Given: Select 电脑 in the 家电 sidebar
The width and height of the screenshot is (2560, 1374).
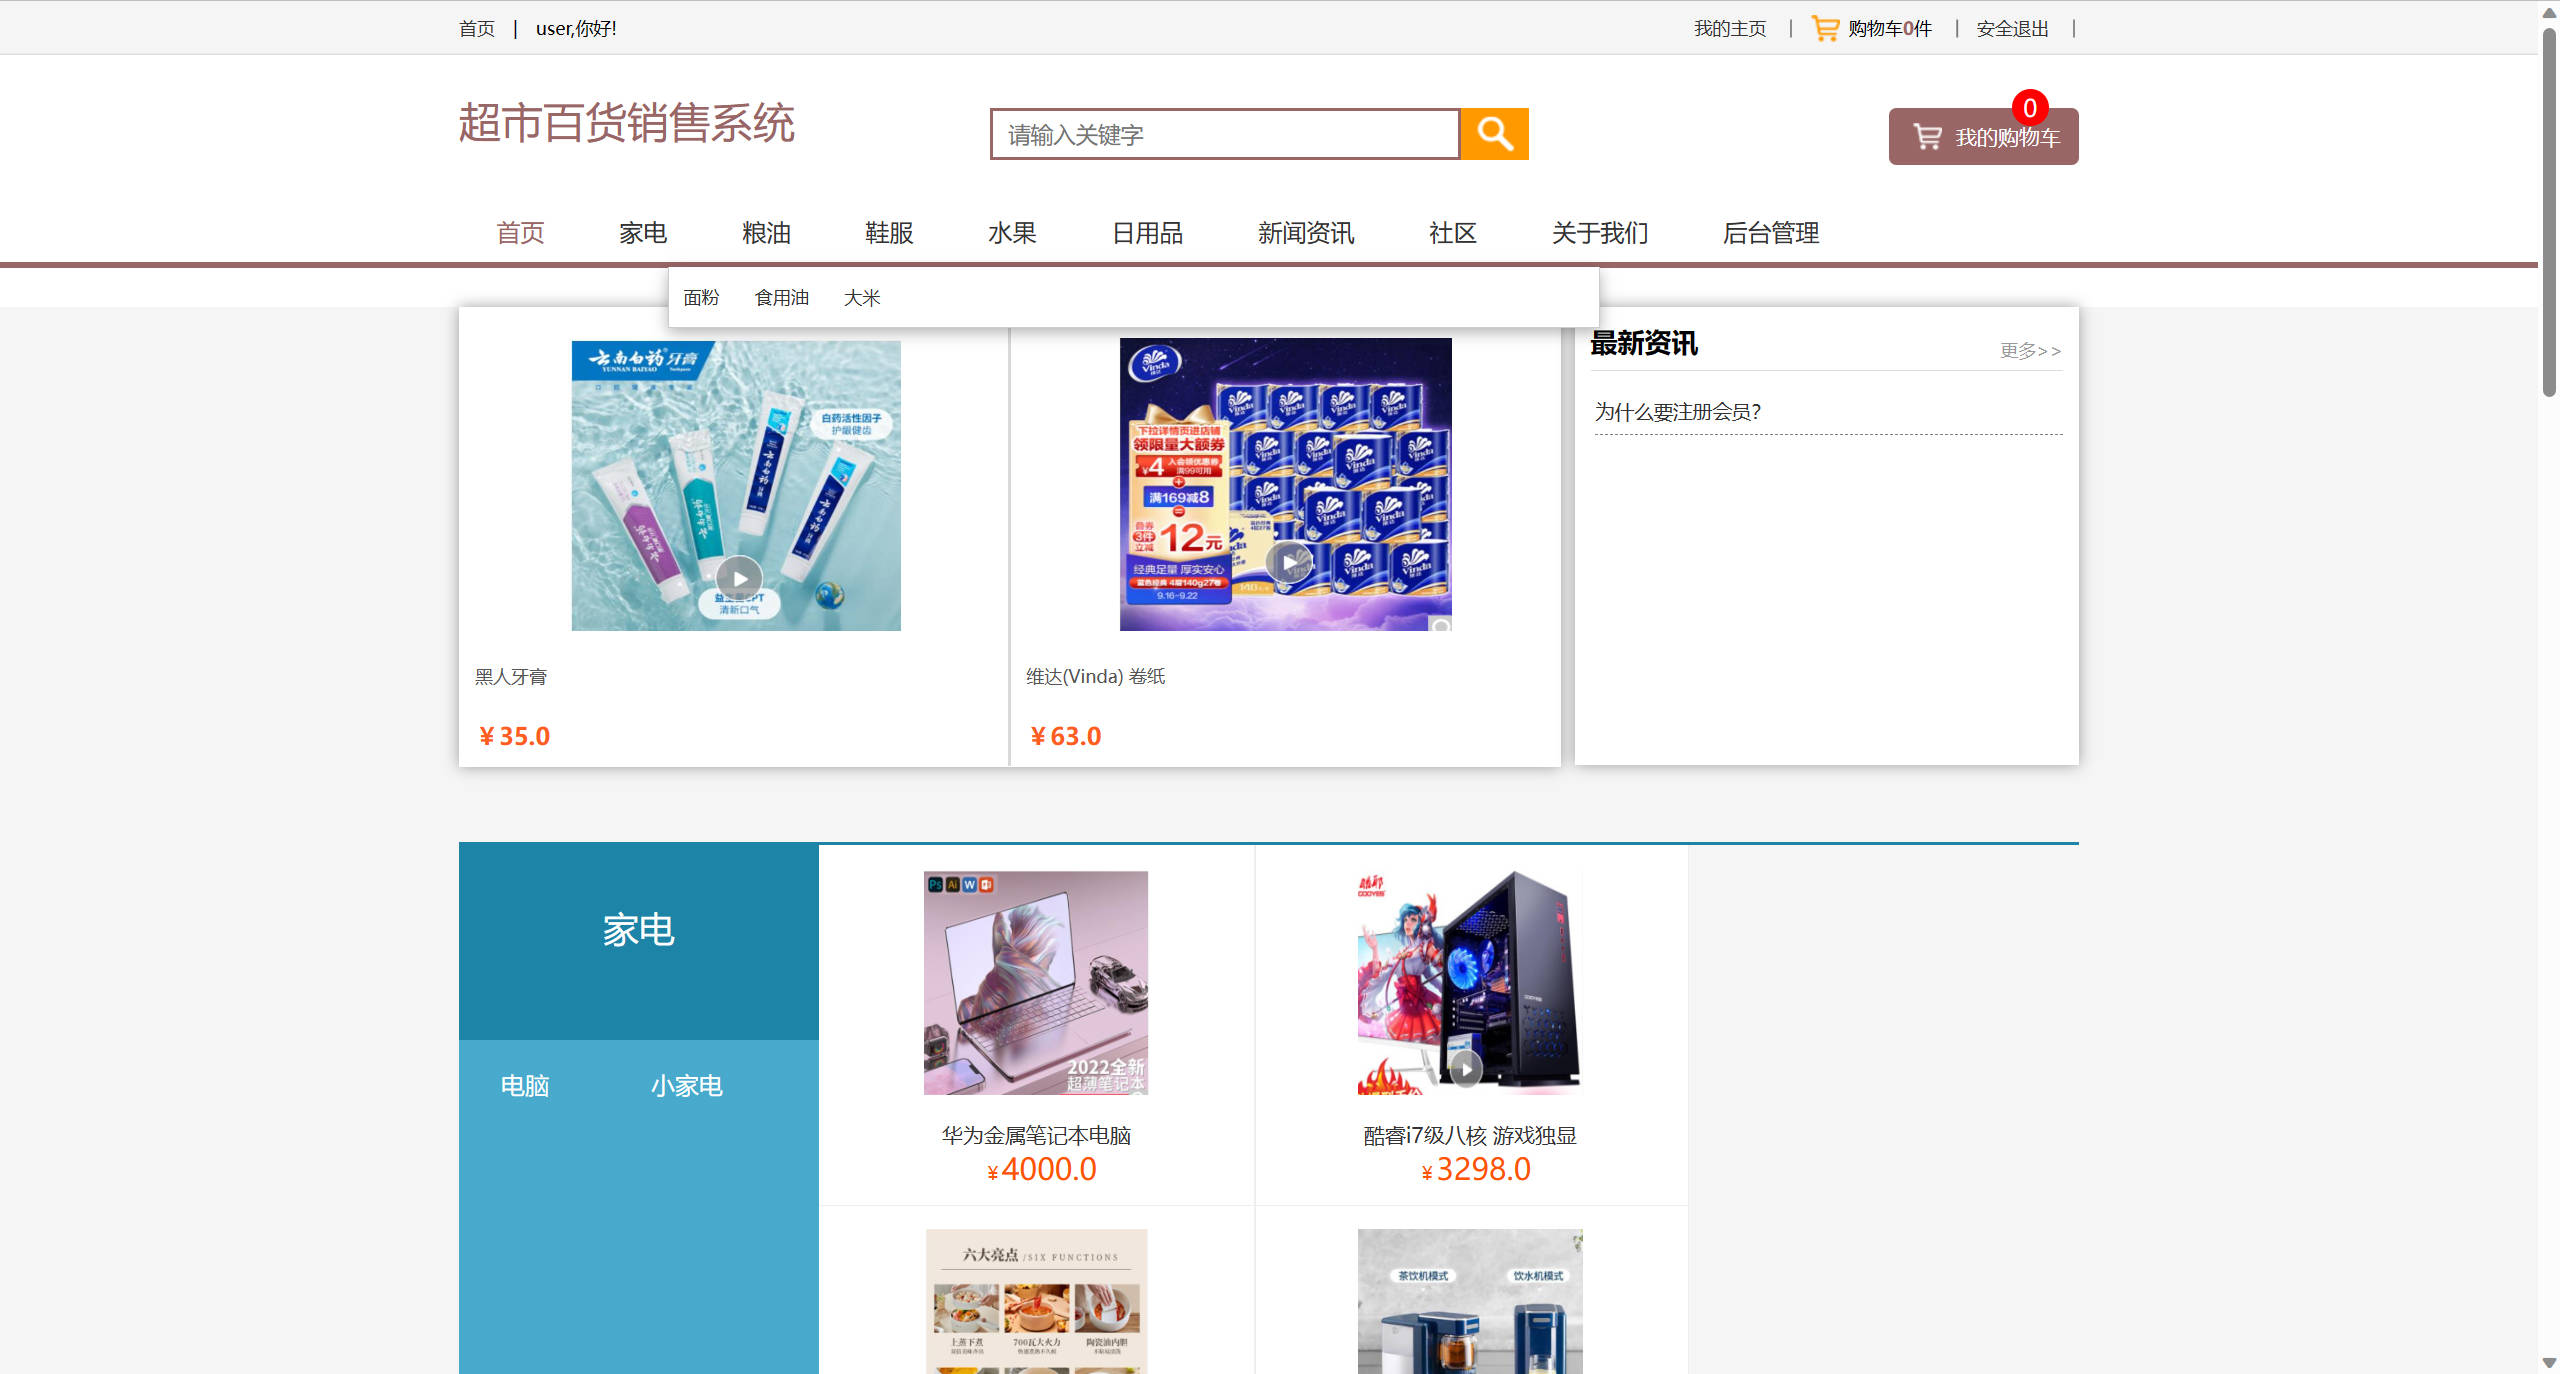Looking at the screenshot, I should point(525,1086).
